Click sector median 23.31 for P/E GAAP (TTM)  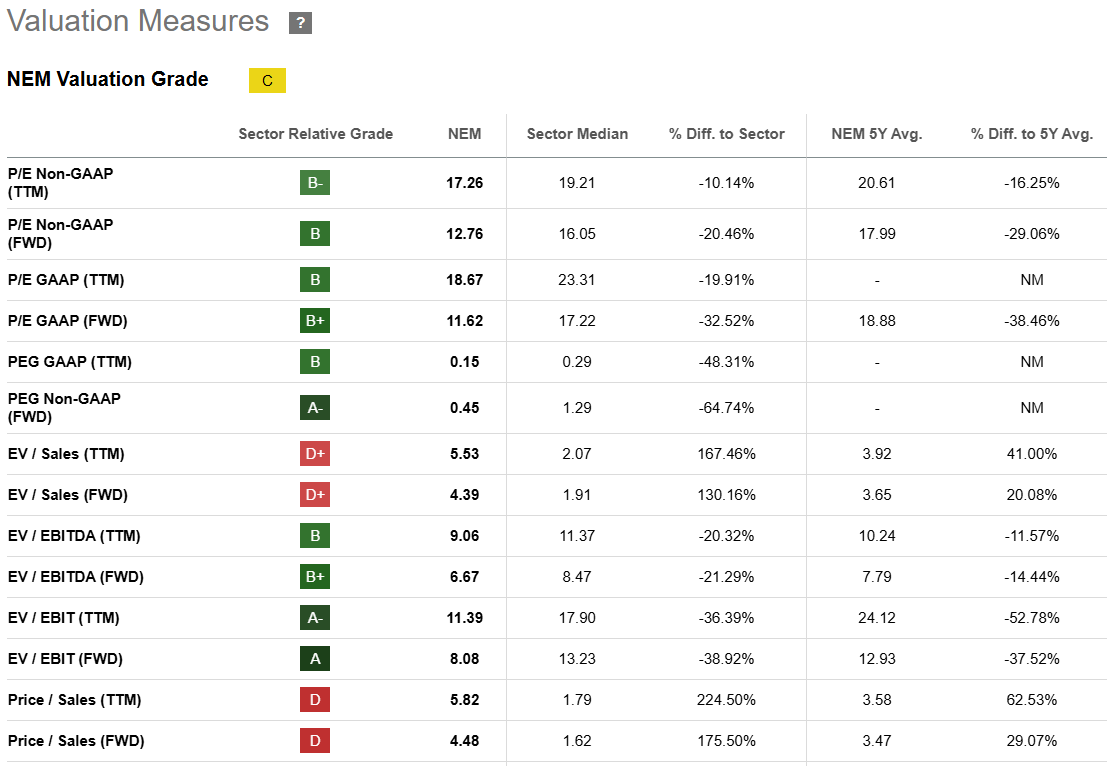tap(577, 280)
